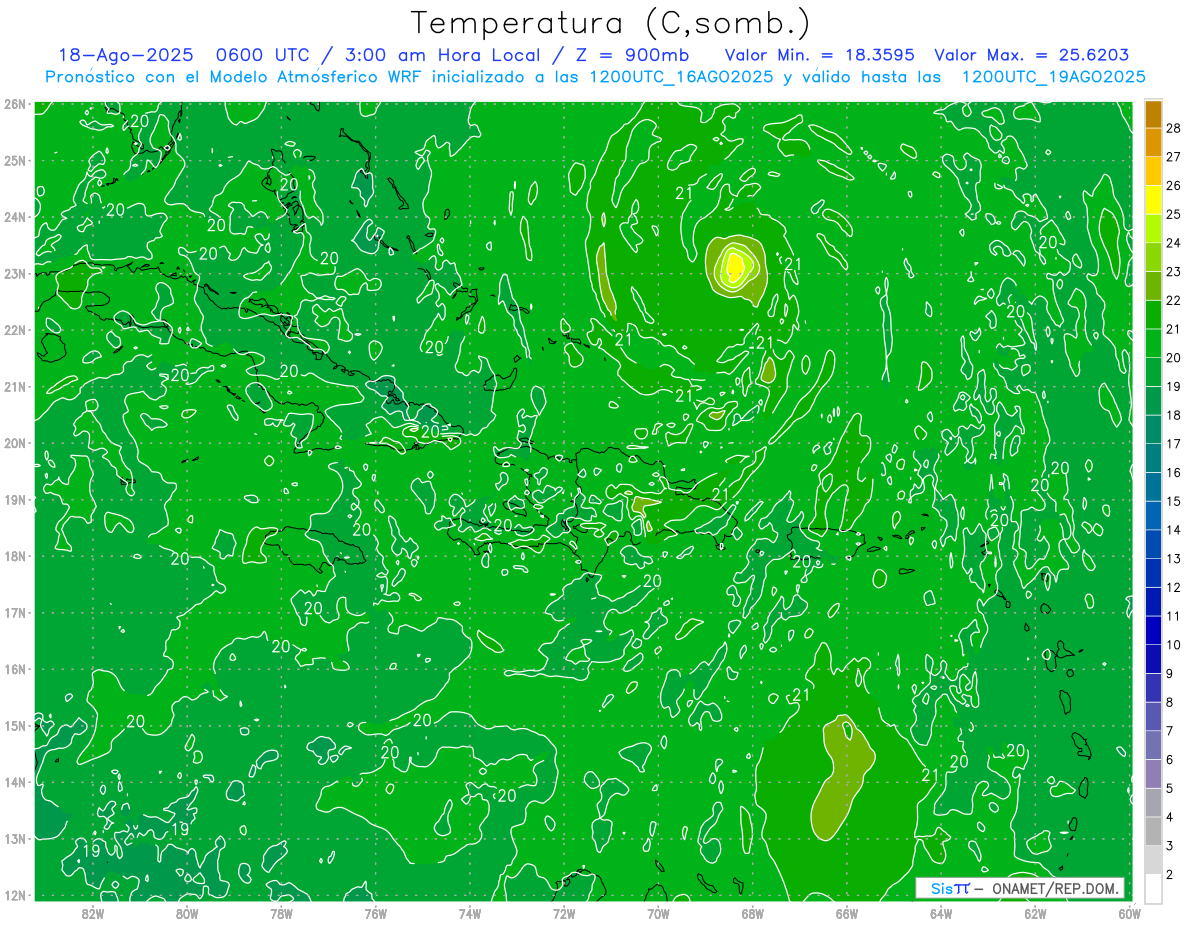The height and width of the screenshot is (927, 1200).
Task: Click the 27 label in the color legend
Action: [x=1173, y=157]
